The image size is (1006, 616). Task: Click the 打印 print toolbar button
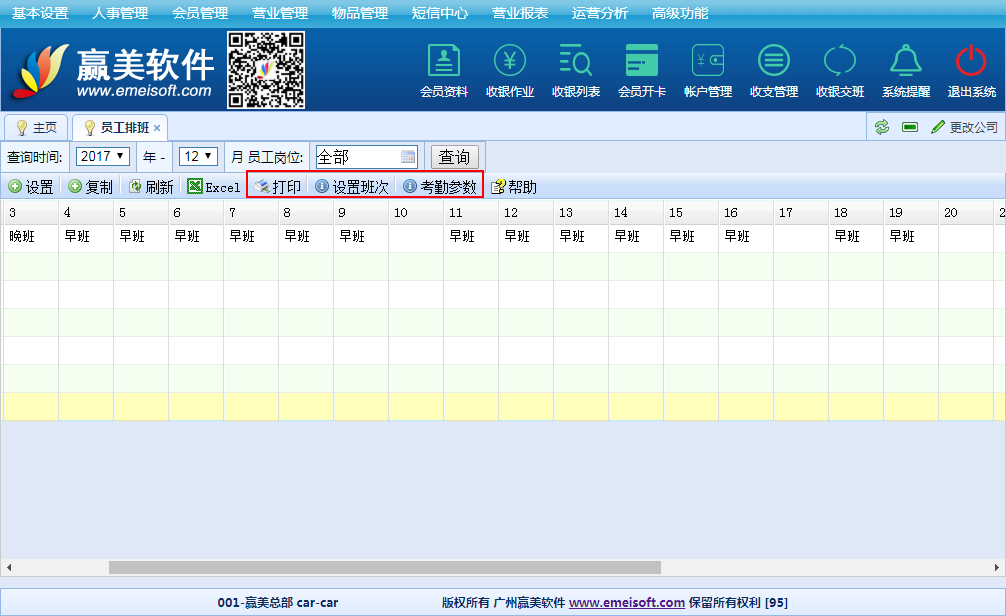[x=277, y=187]
